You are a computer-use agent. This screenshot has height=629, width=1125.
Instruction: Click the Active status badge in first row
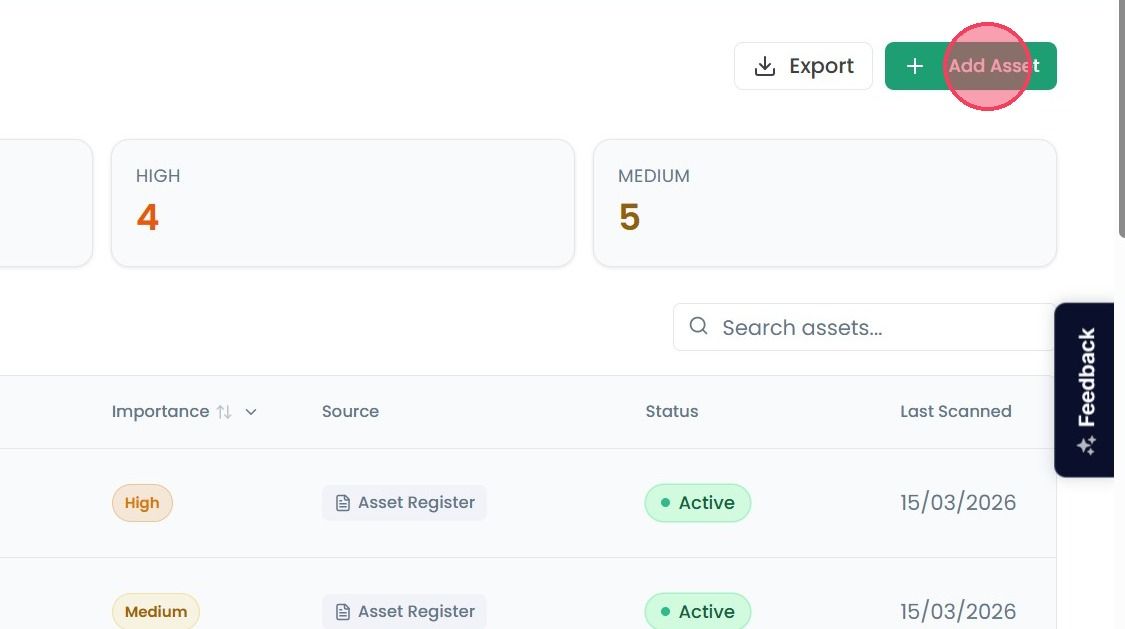coord(697,503)
